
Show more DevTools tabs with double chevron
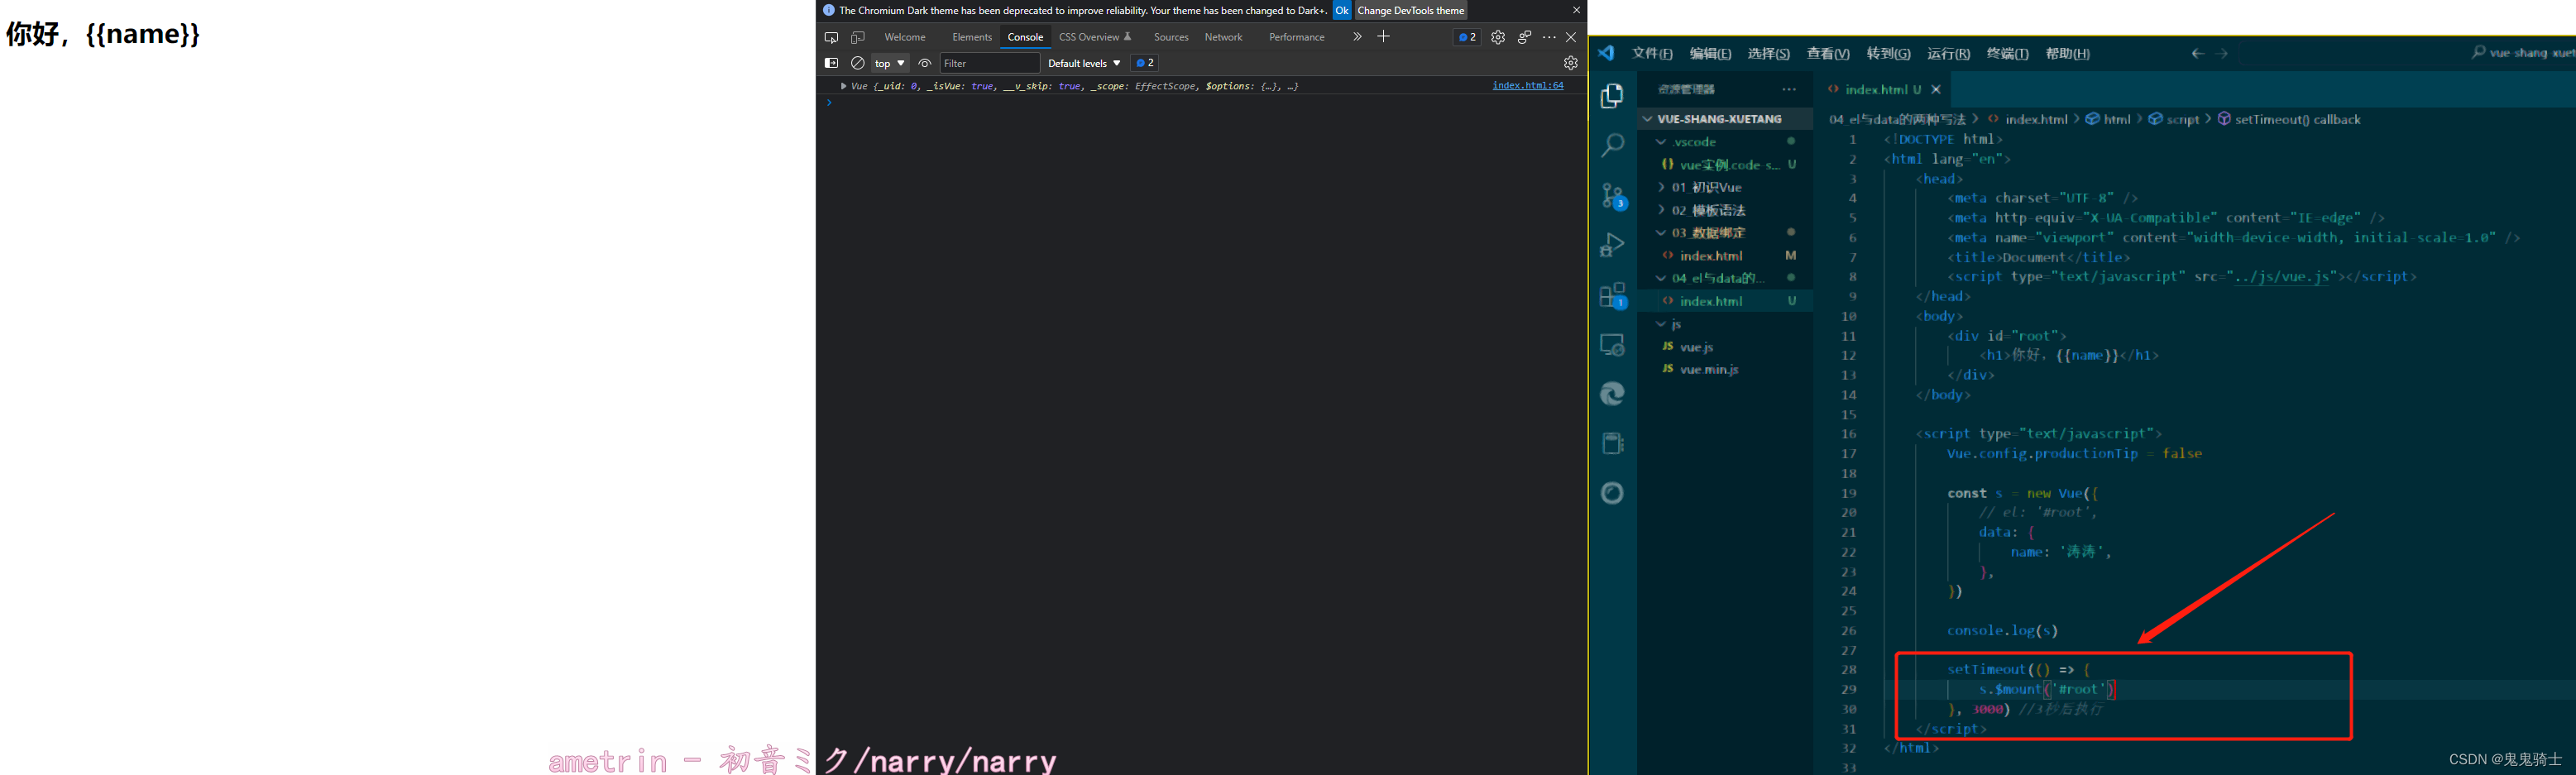tap(1357, 37)
